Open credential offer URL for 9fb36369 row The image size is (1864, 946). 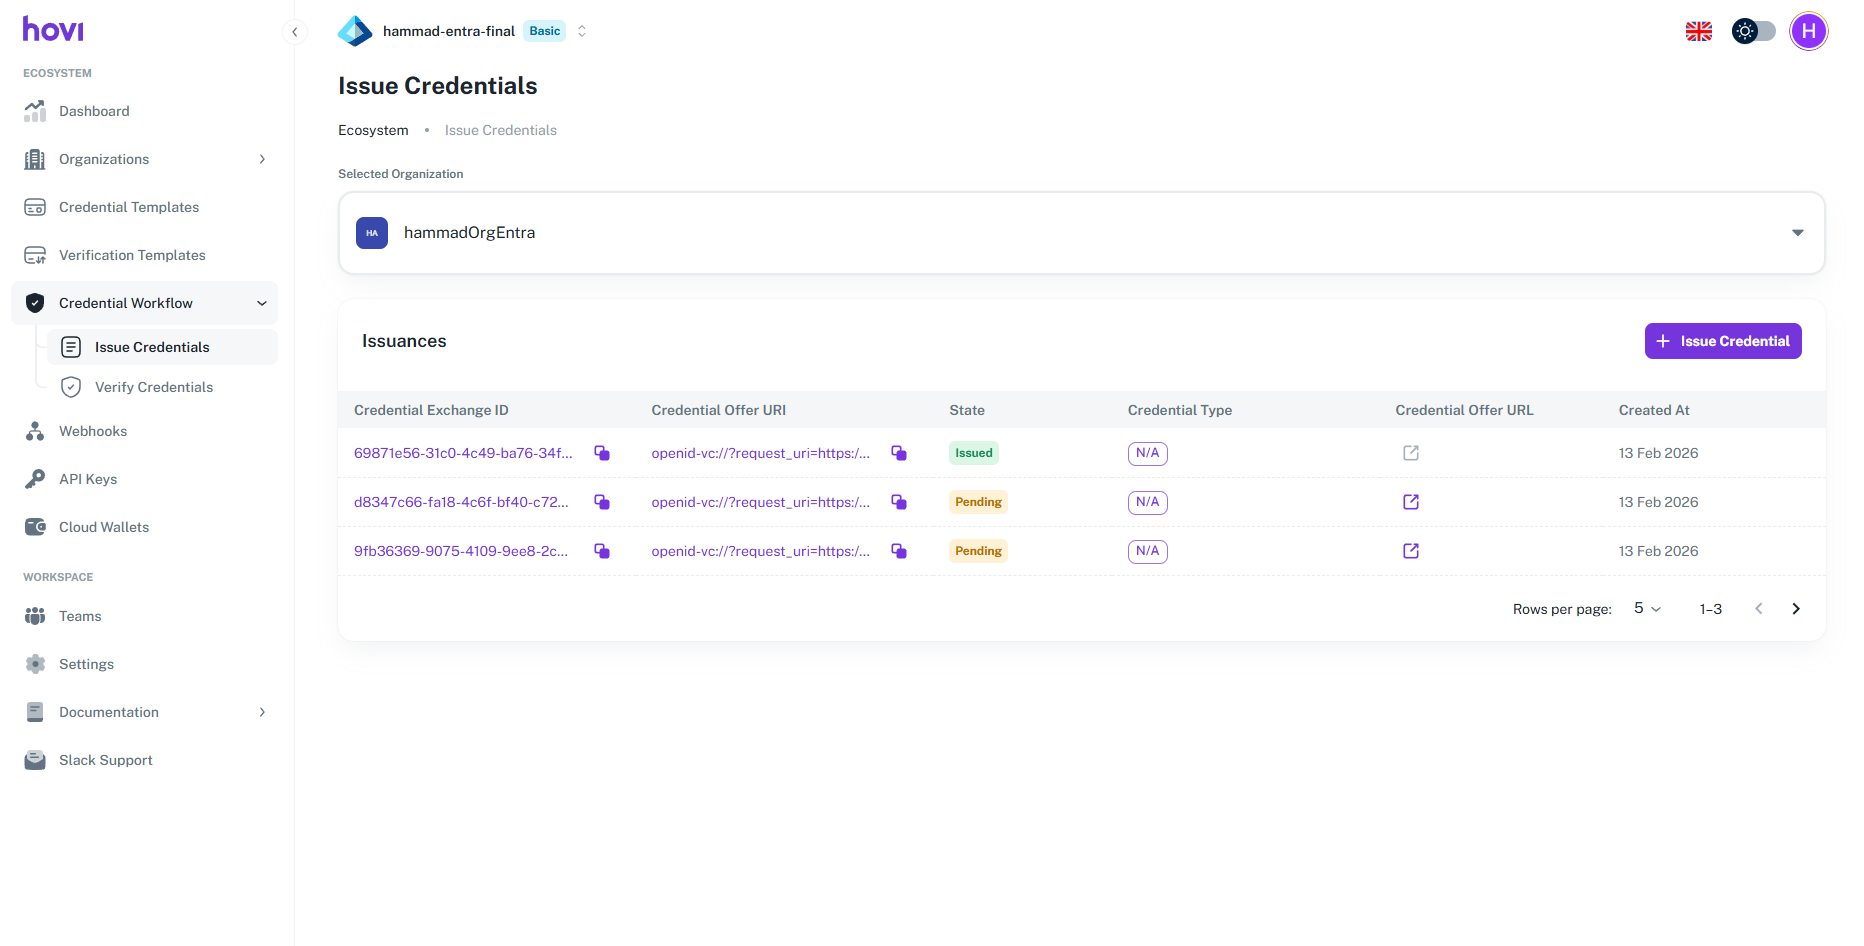click(x=1411, y=551)
